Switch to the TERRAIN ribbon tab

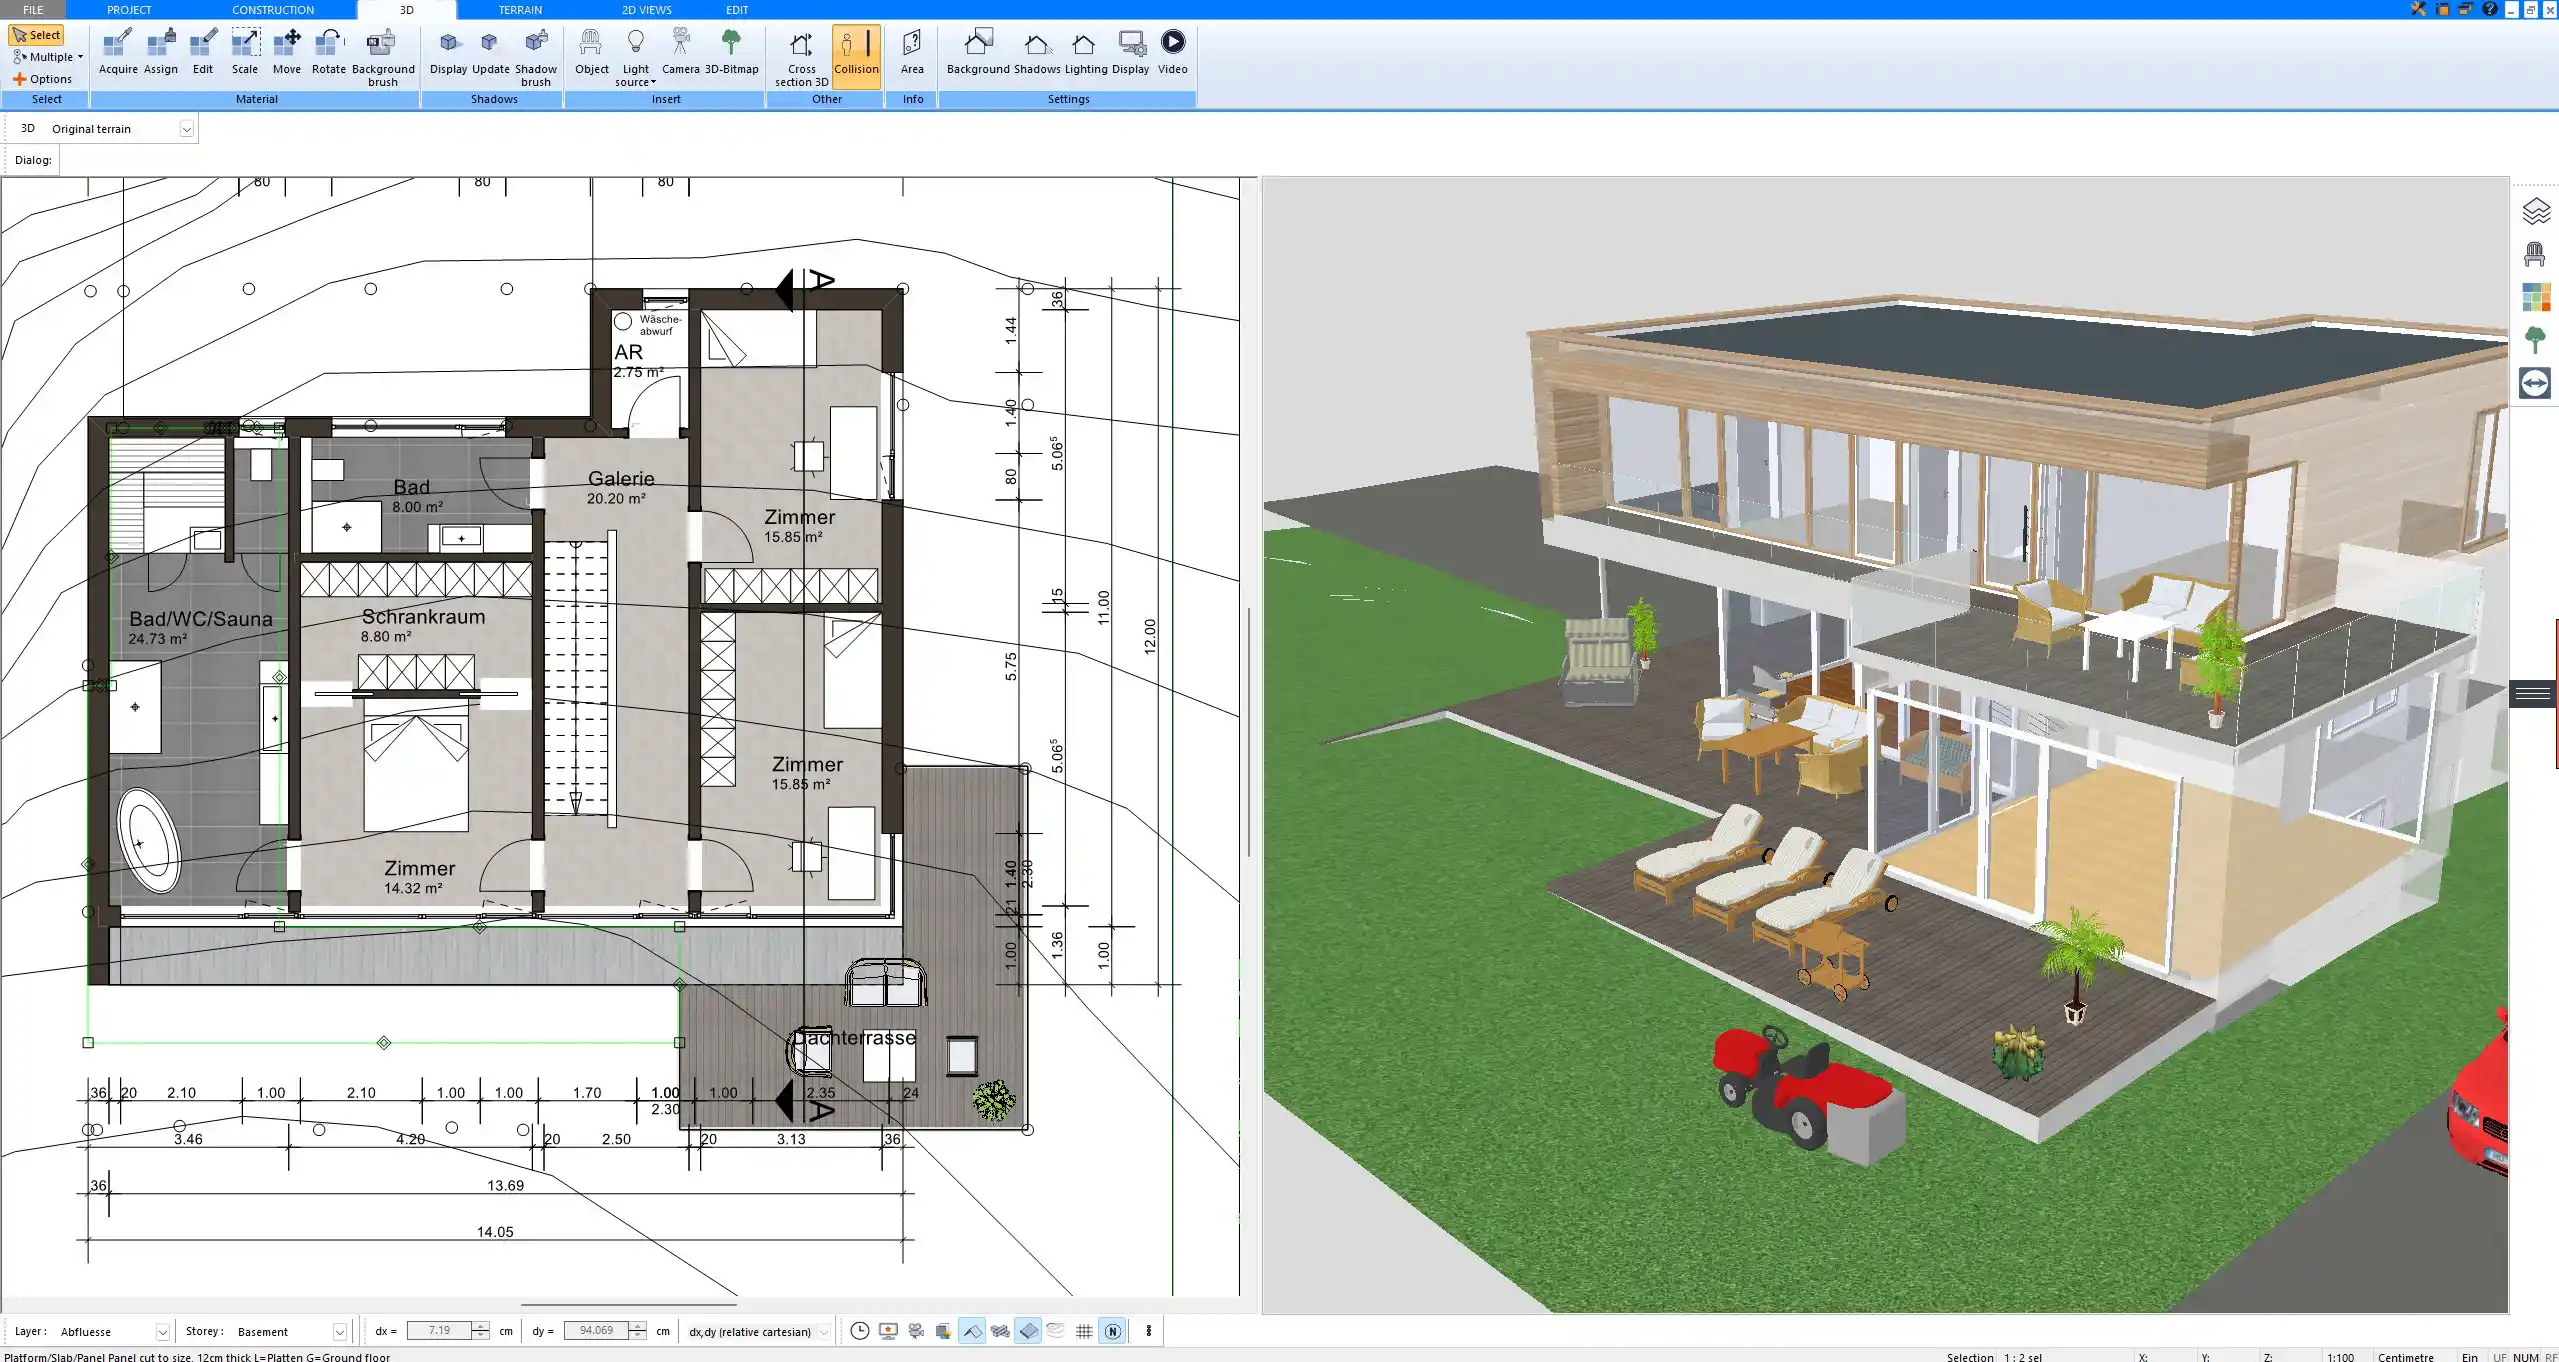click(x=518, y=9)
